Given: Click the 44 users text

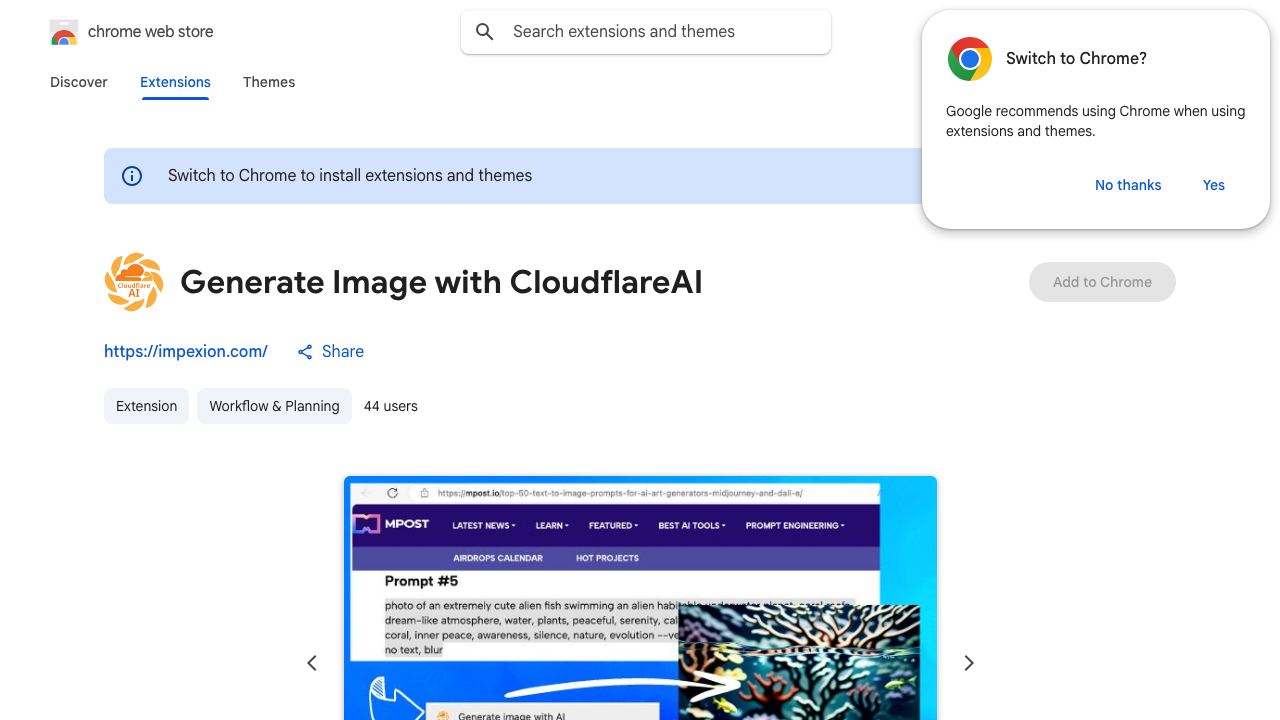Looking at the screenshot, I should coord(391,406).
